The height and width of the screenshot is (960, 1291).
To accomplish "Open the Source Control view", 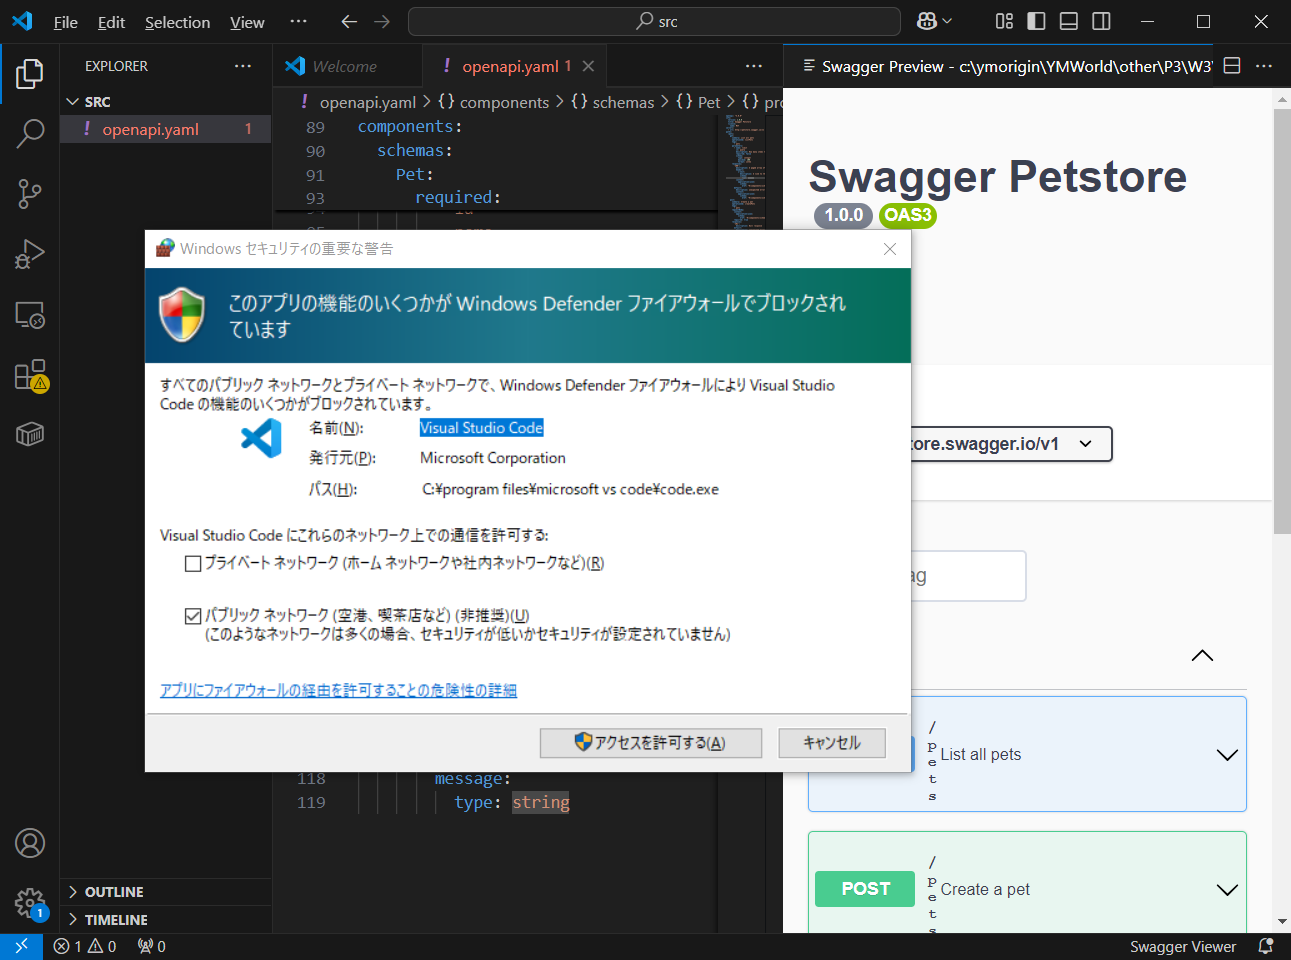I will [x=30, y=194].
